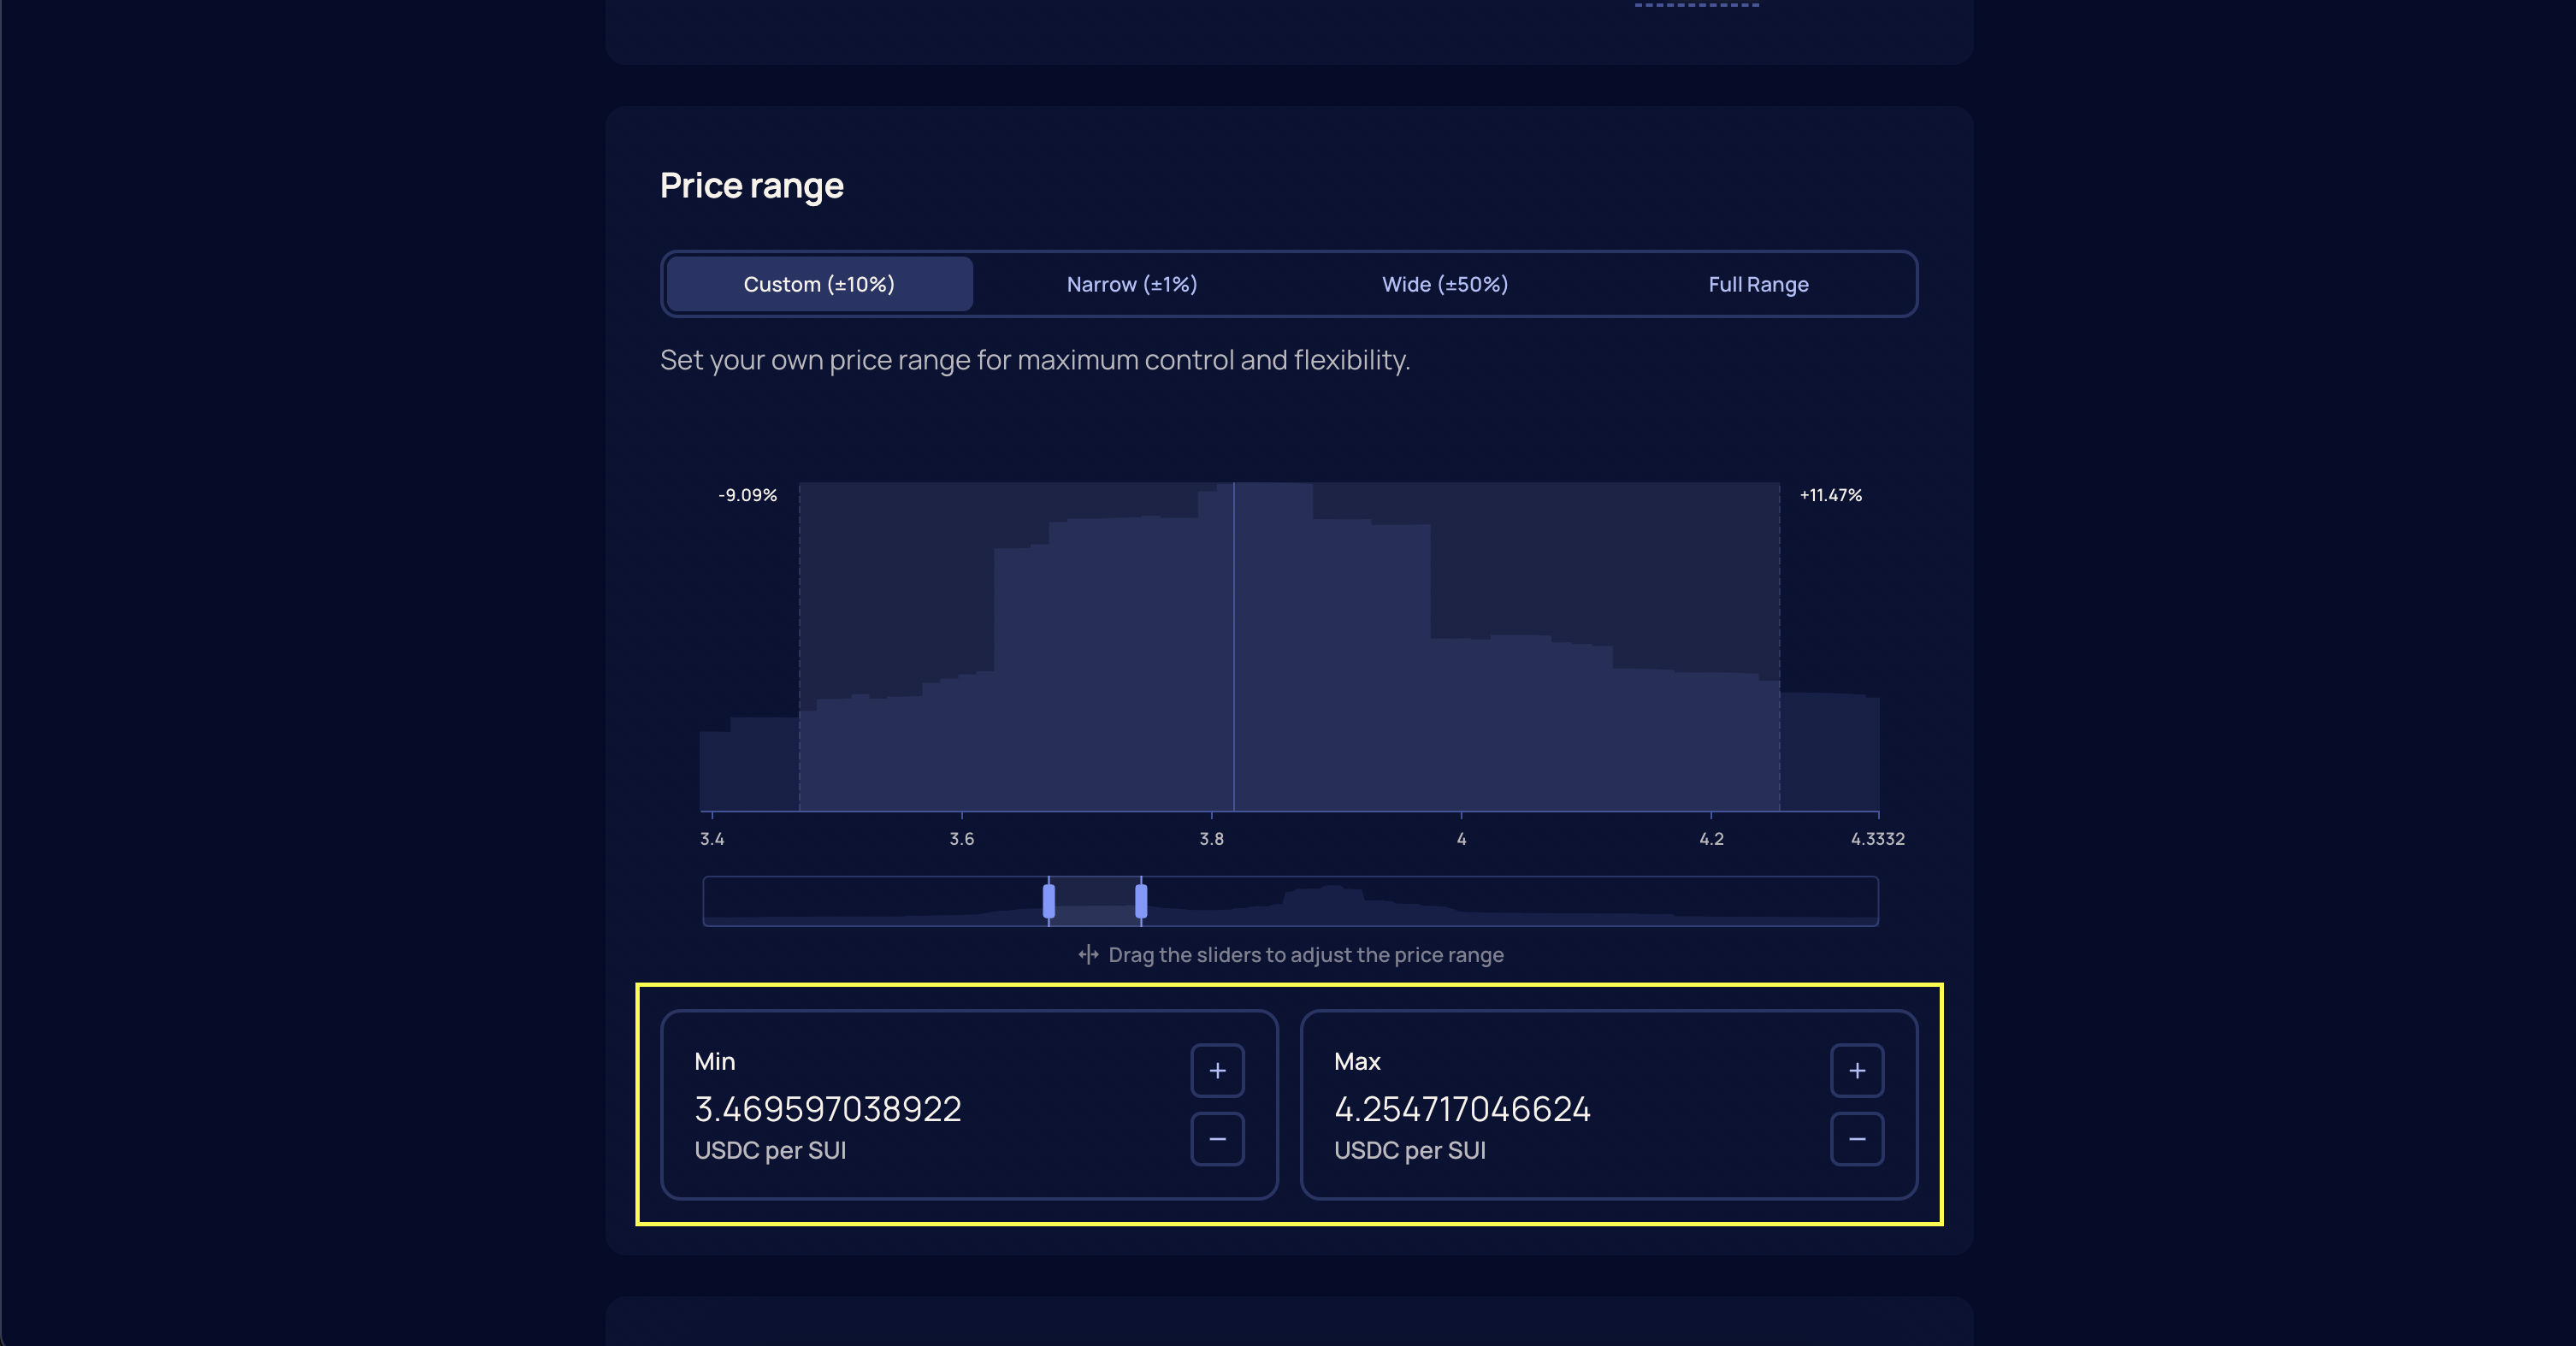Click the current price vertical line in chart
Image resolution: width=2576 pixels, height=1346 pixels.
coord(1234,650)
